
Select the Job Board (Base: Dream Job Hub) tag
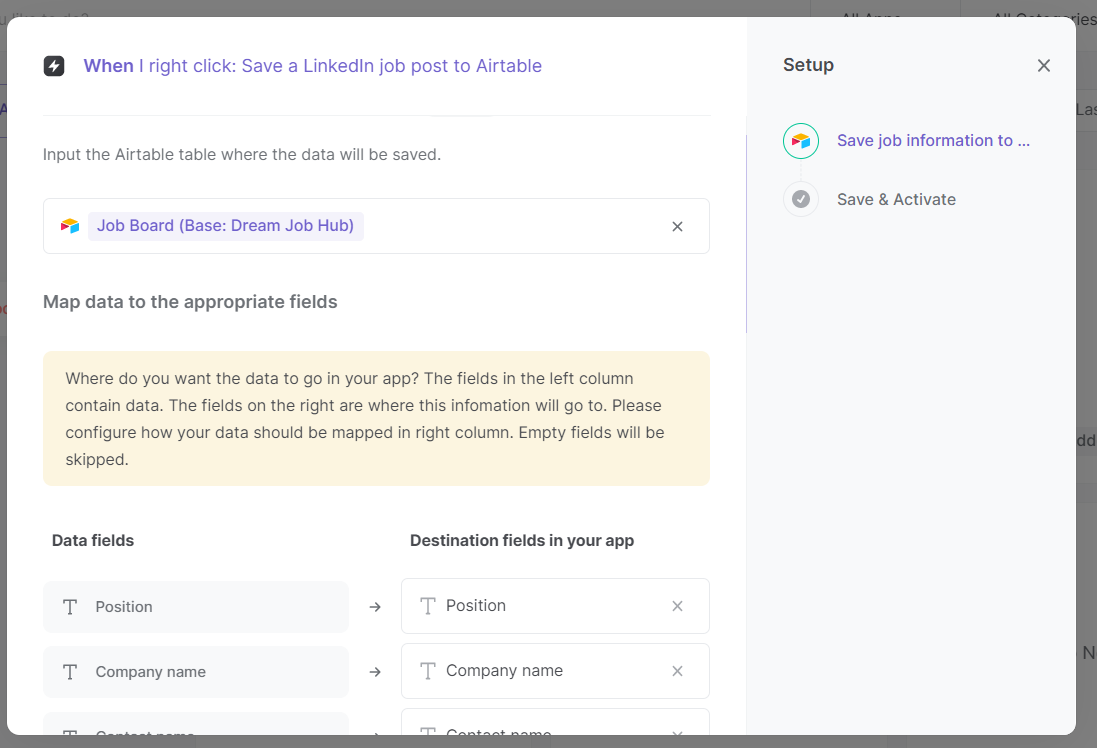click(225, 226)
